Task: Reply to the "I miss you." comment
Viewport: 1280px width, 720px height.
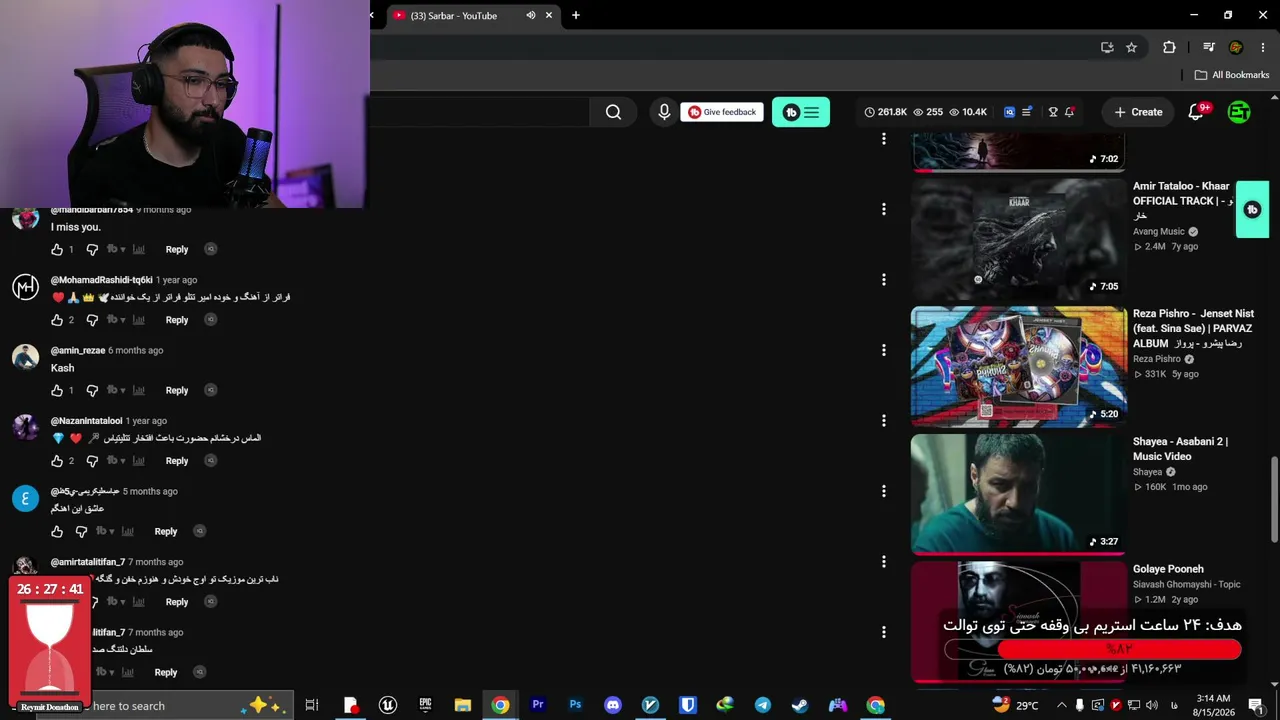Action: click(177, 249)
